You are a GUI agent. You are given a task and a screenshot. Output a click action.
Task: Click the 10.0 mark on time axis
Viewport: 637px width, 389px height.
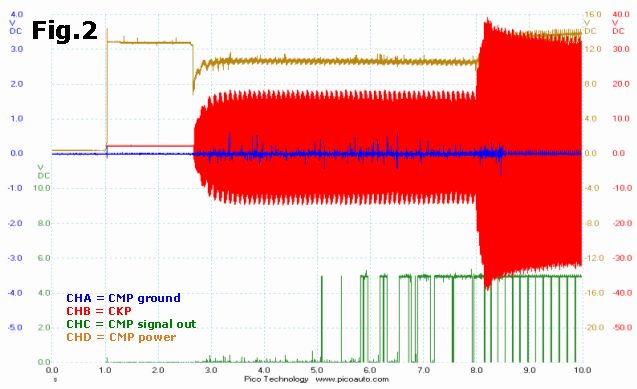click(x=582, y=370)
